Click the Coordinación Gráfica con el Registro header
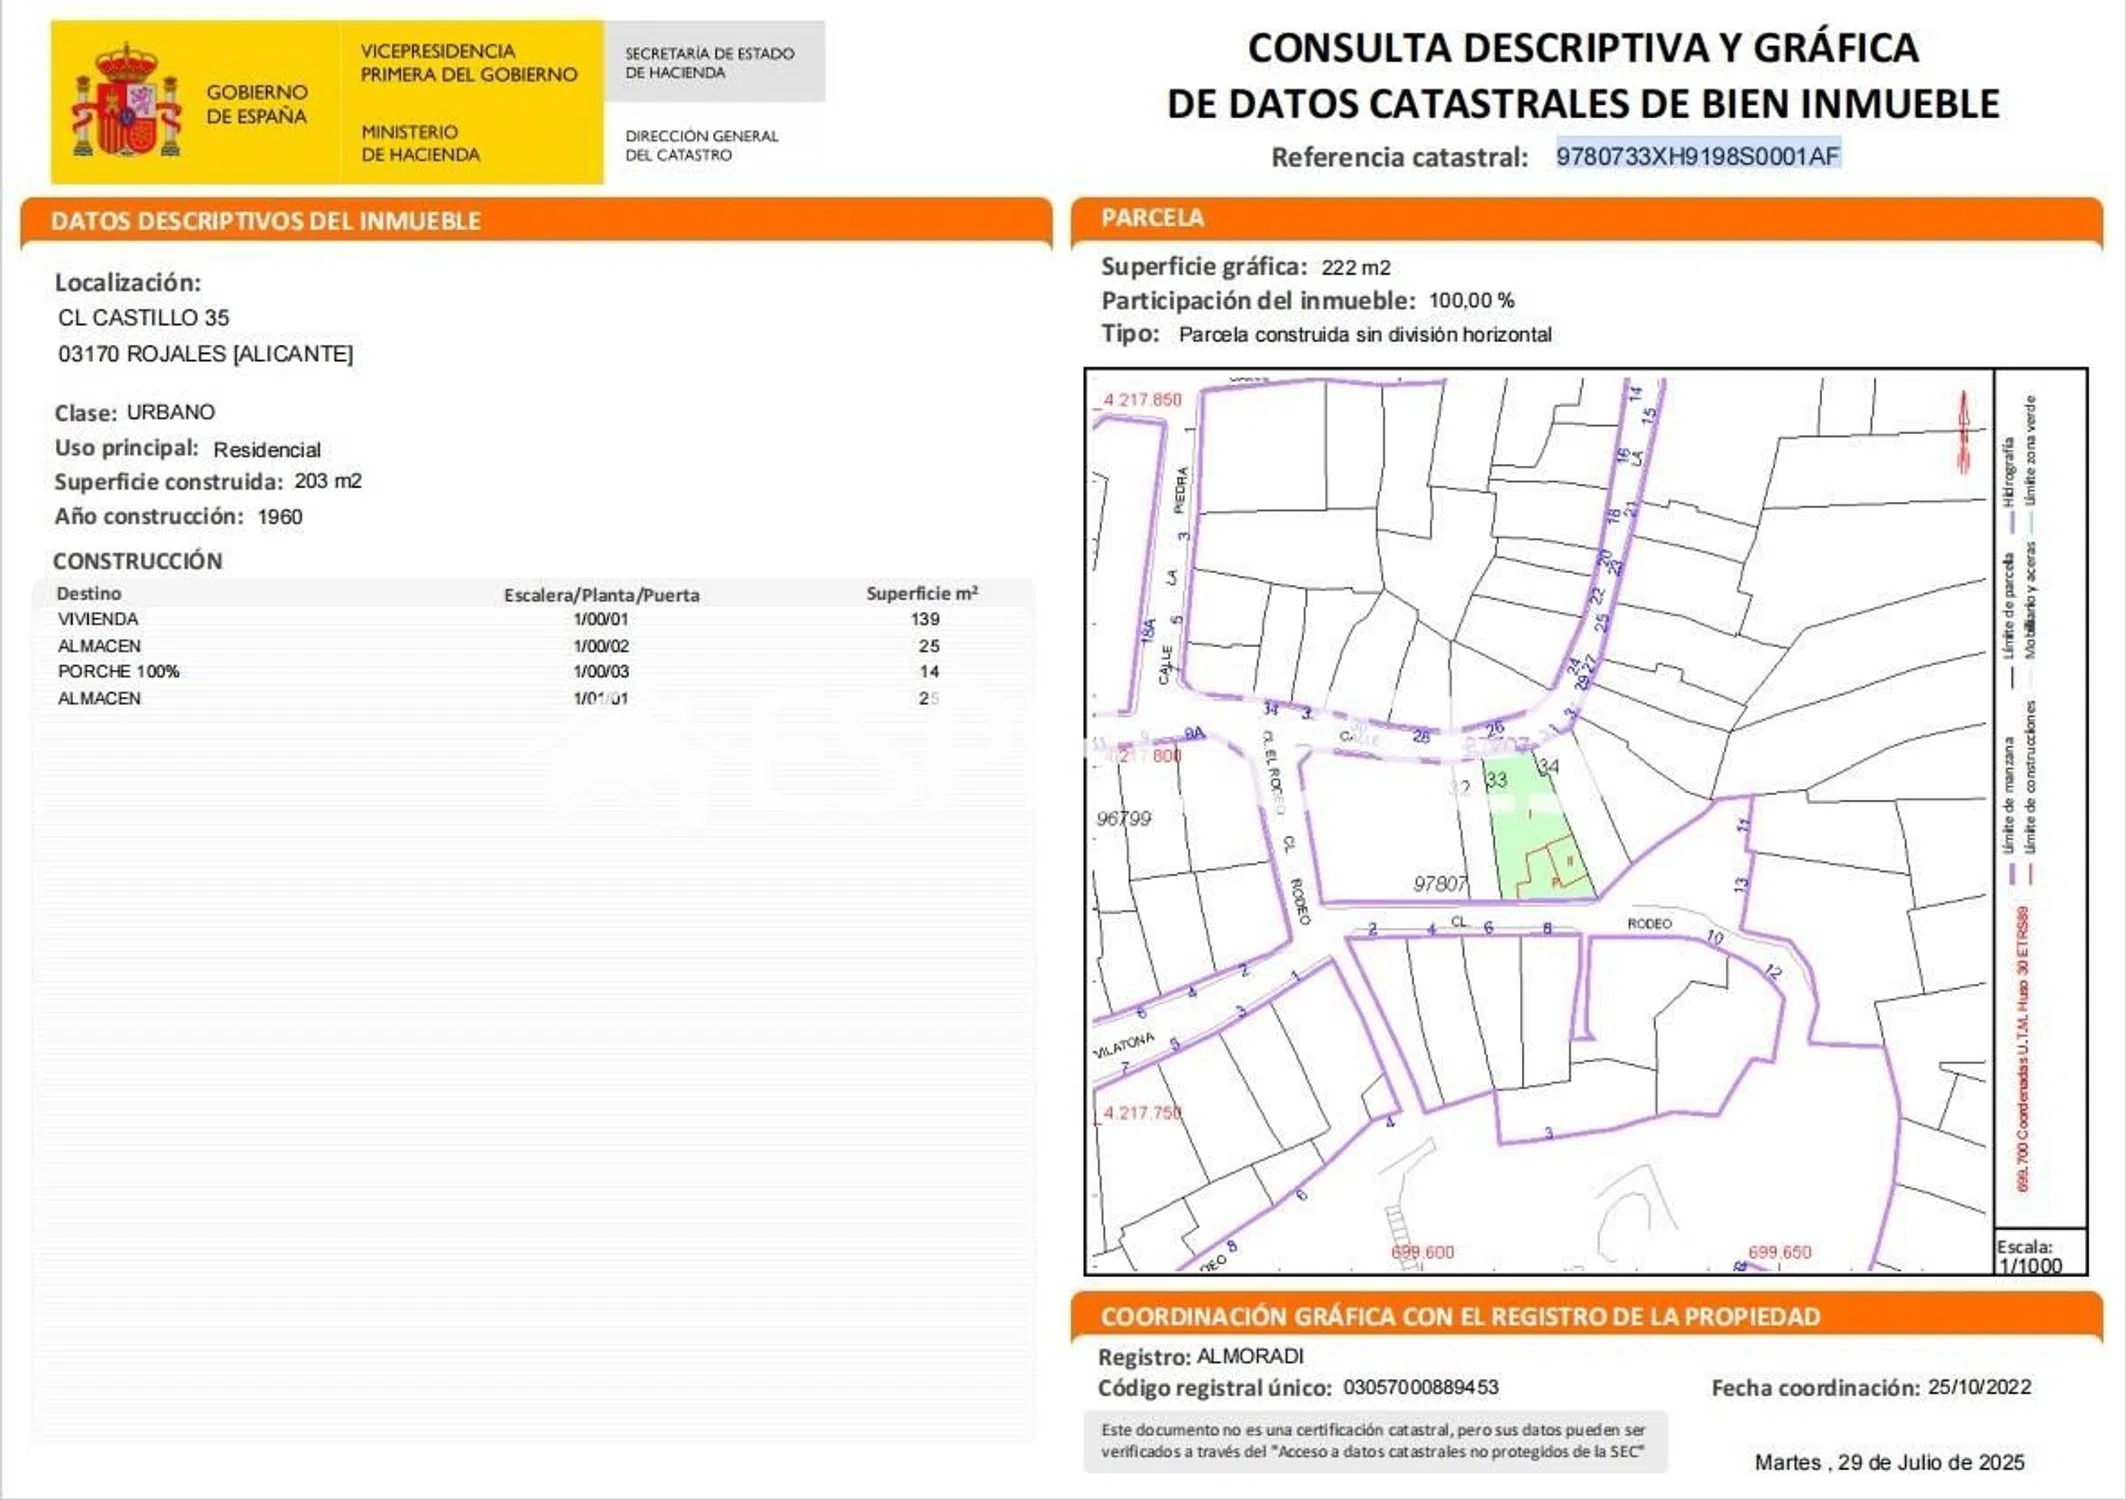This screenshot has height=1500, width=2126. tap(1460, 1316)
